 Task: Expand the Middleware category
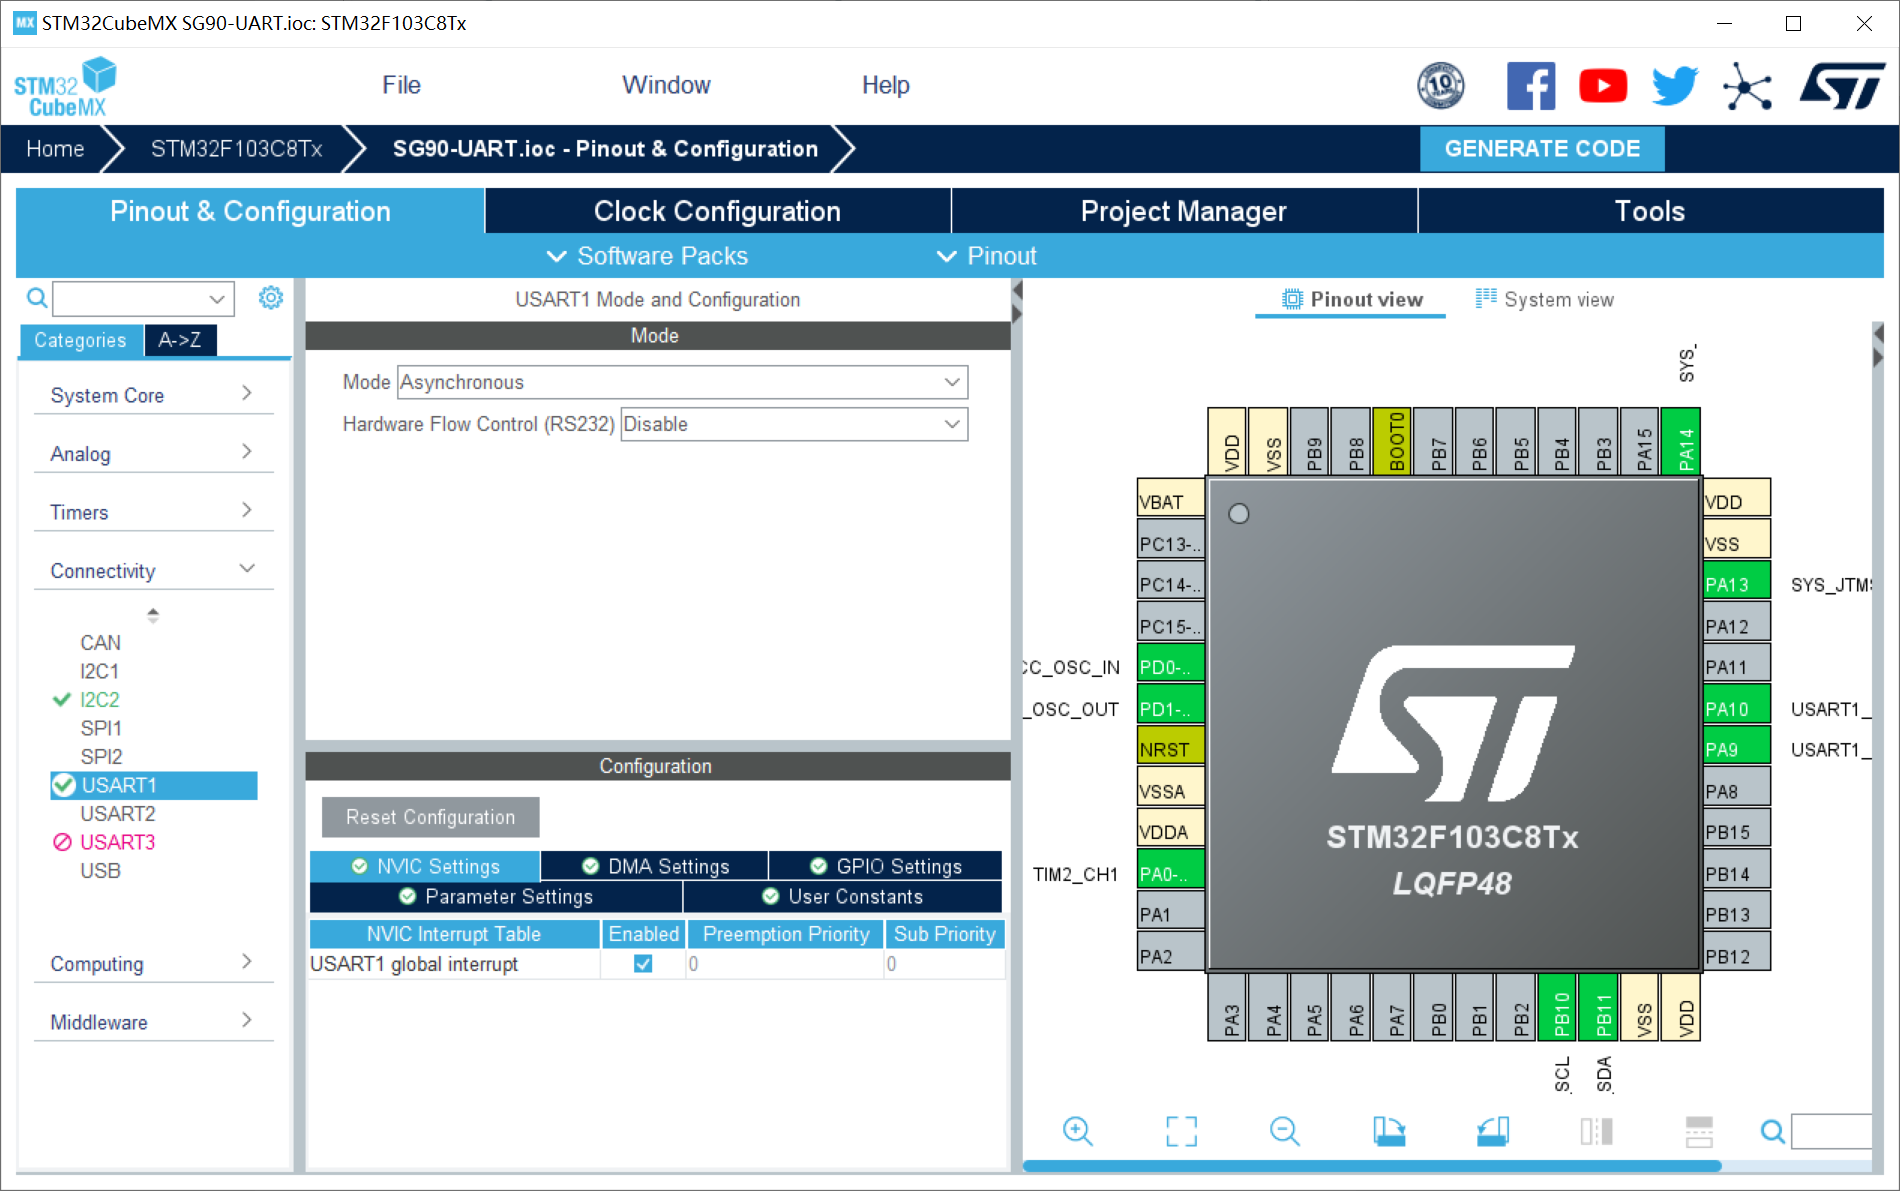click(153, 1022)
